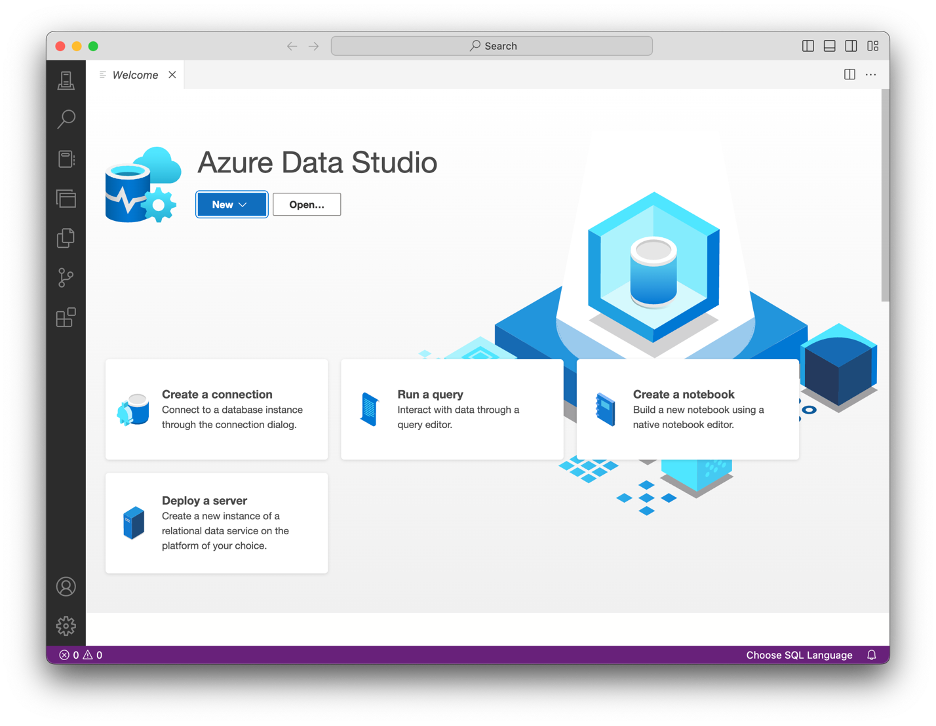Click the Open button
This screenshot has height=726, width=936.
(306, 204)
